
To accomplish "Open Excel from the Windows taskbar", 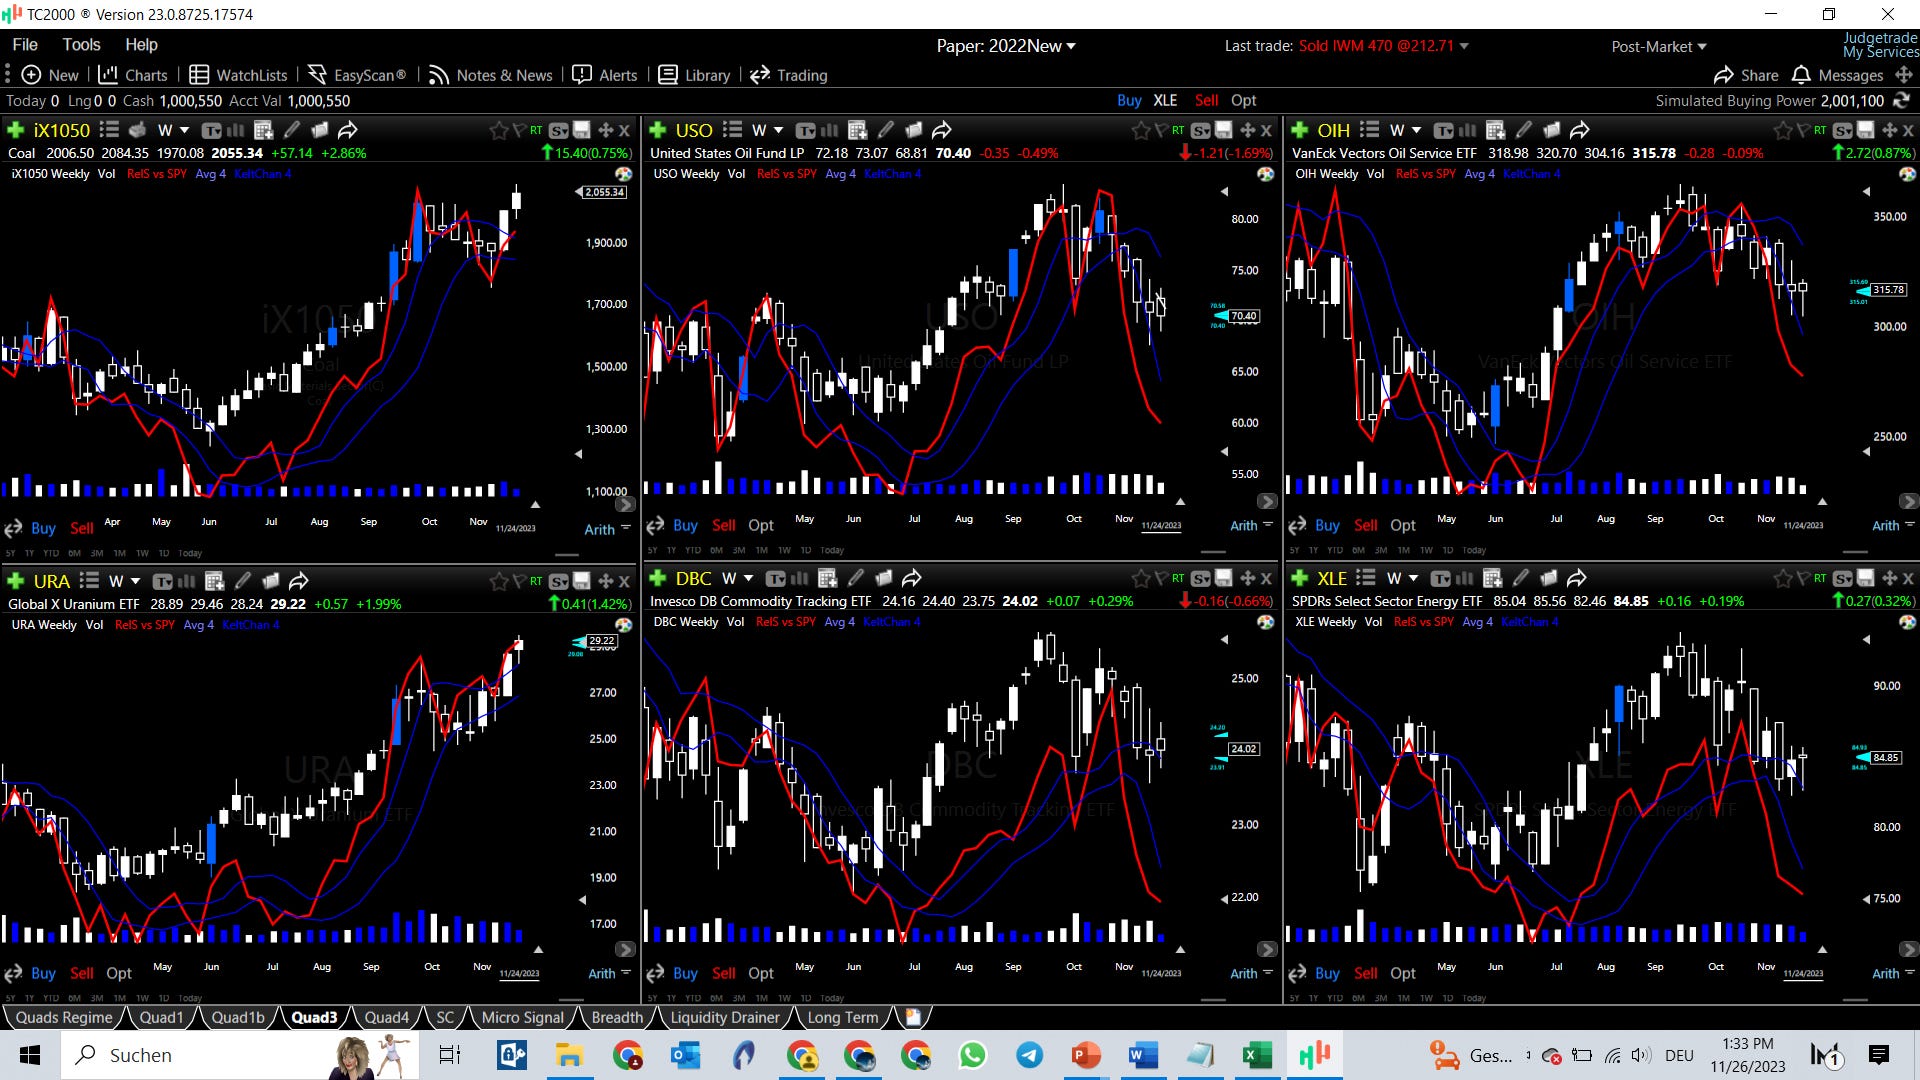I will pyautogui.click(x=1257, y=1055).
